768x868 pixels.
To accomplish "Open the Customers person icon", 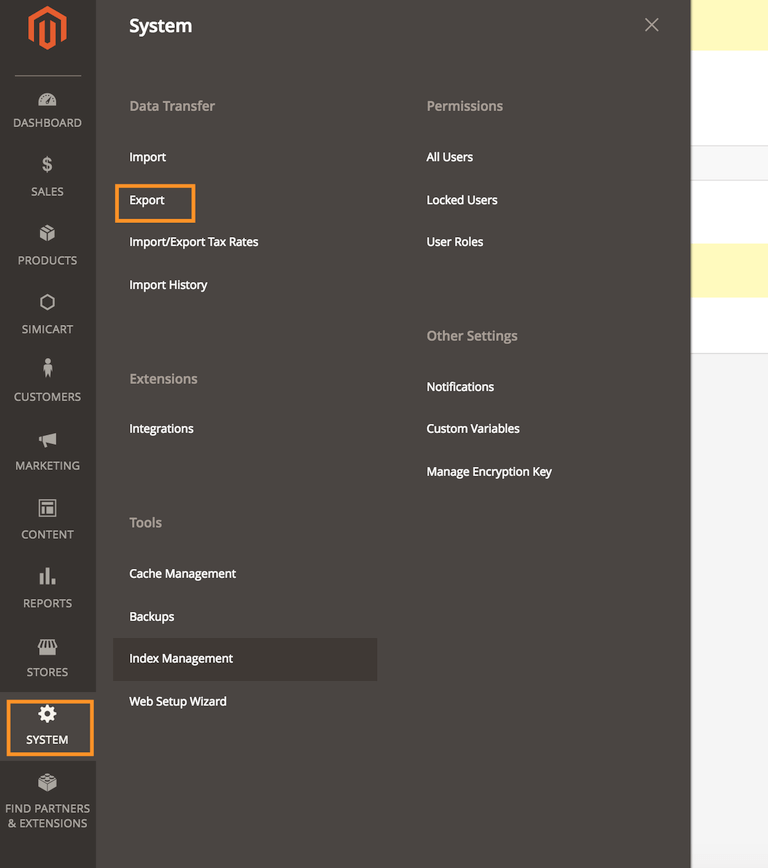I will point(48,368).
